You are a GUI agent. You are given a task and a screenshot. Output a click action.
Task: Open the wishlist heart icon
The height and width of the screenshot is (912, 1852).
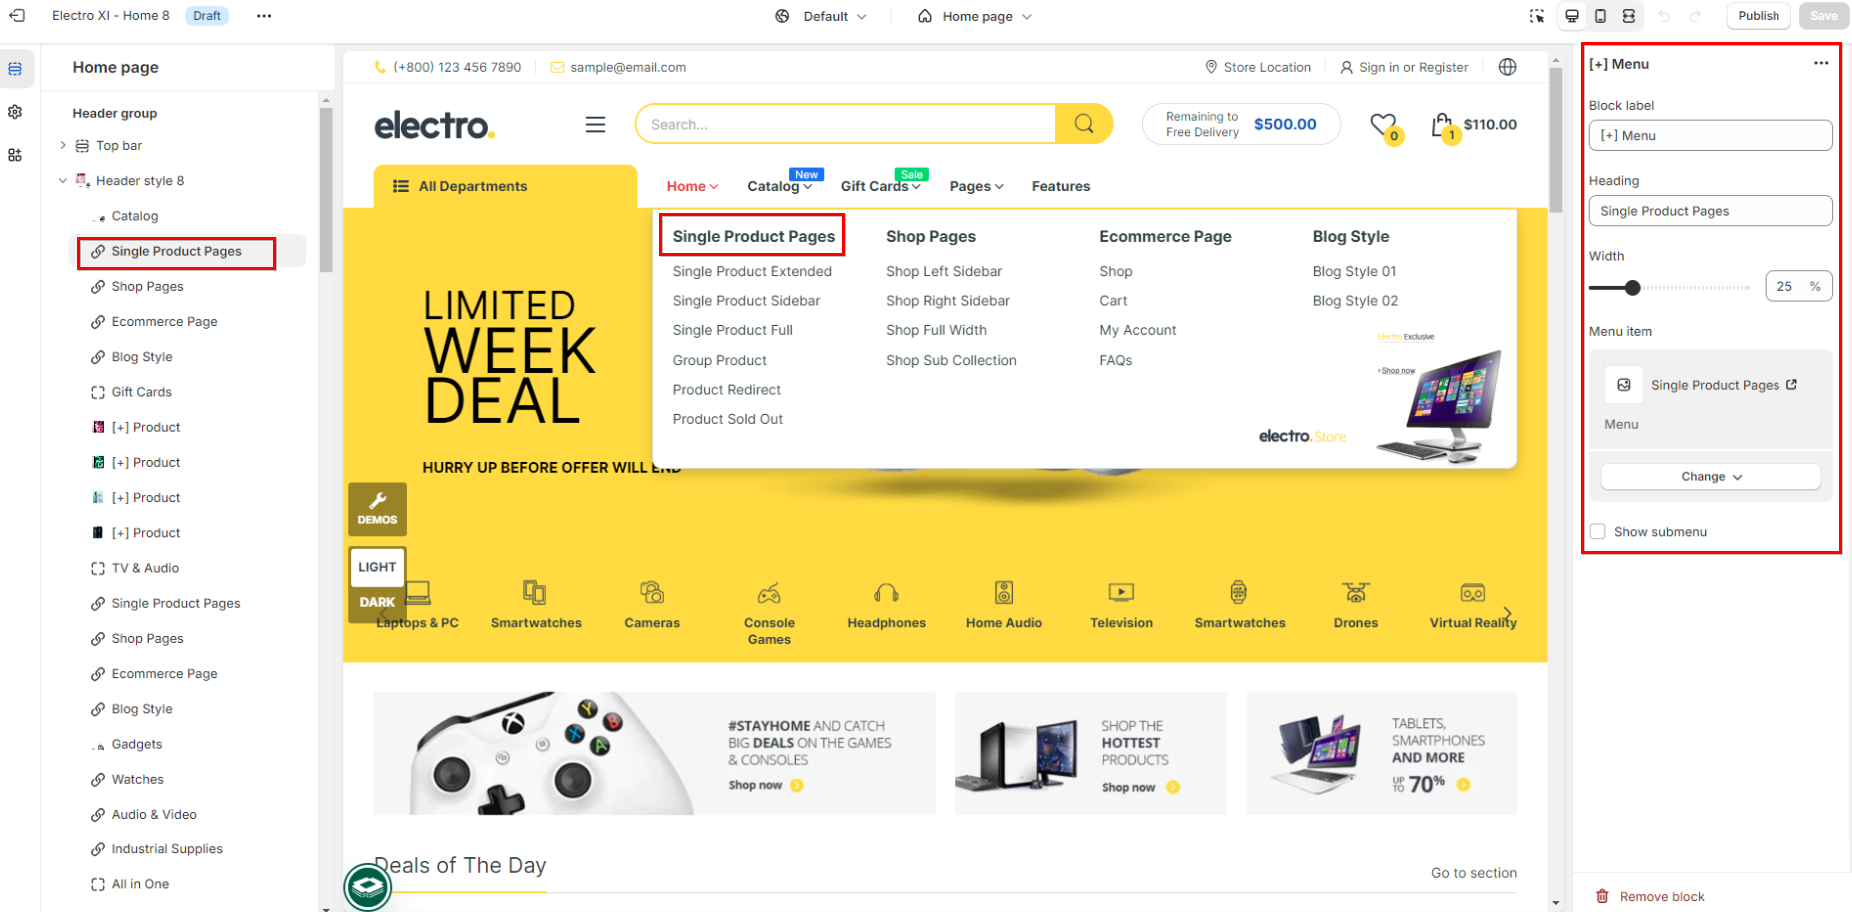1383,125
